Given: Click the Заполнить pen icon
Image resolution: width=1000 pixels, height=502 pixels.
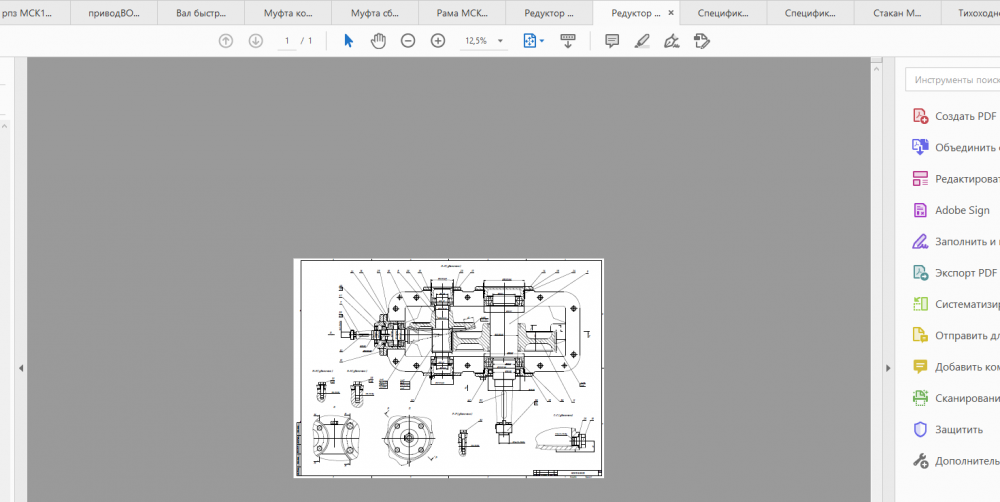Looking at the screenshot, I should 920,242.
